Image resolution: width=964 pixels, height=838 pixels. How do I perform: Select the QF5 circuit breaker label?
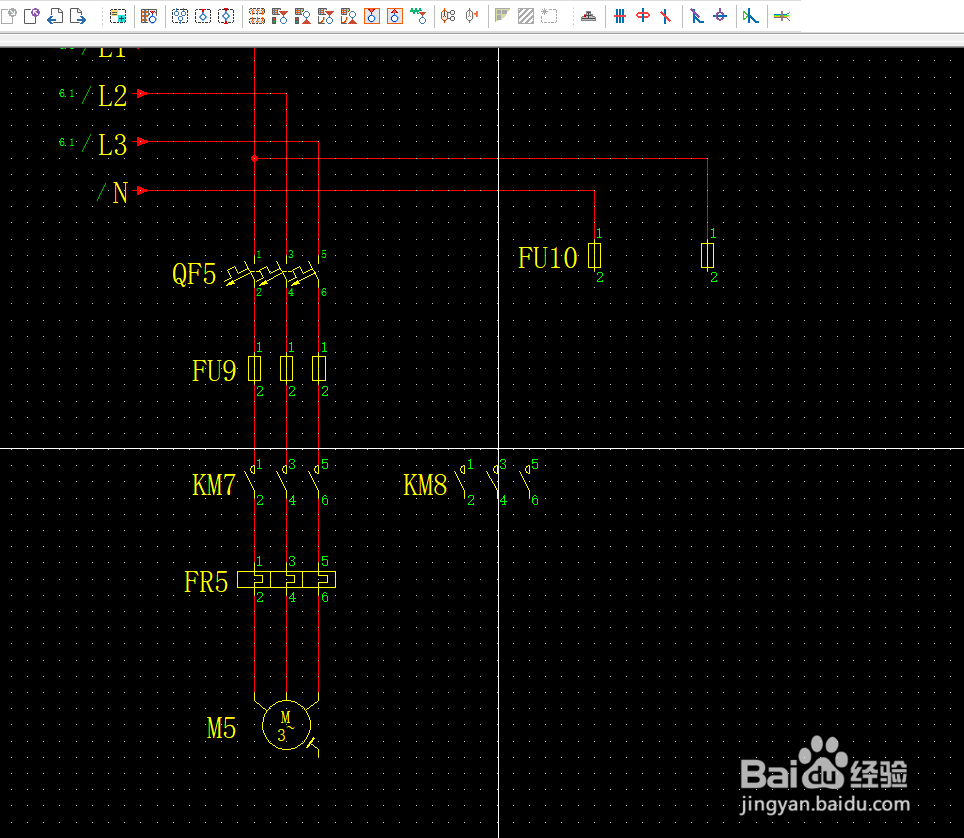[x=194, y=274]
